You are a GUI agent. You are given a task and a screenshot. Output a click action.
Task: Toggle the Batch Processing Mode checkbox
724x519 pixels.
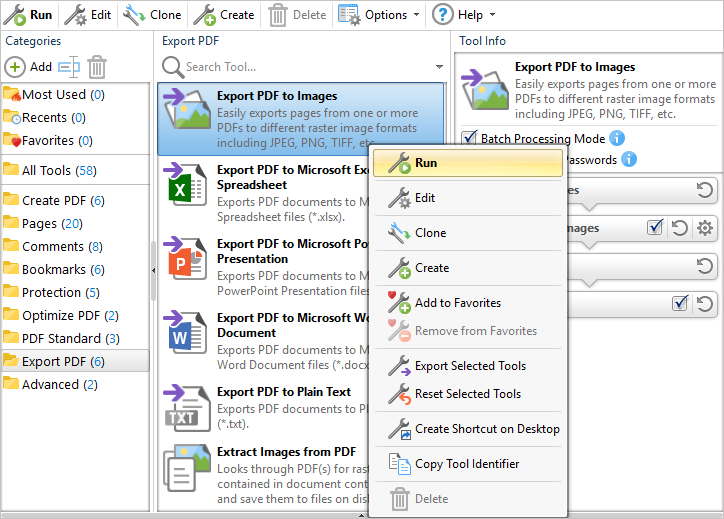tap(469, 138)
